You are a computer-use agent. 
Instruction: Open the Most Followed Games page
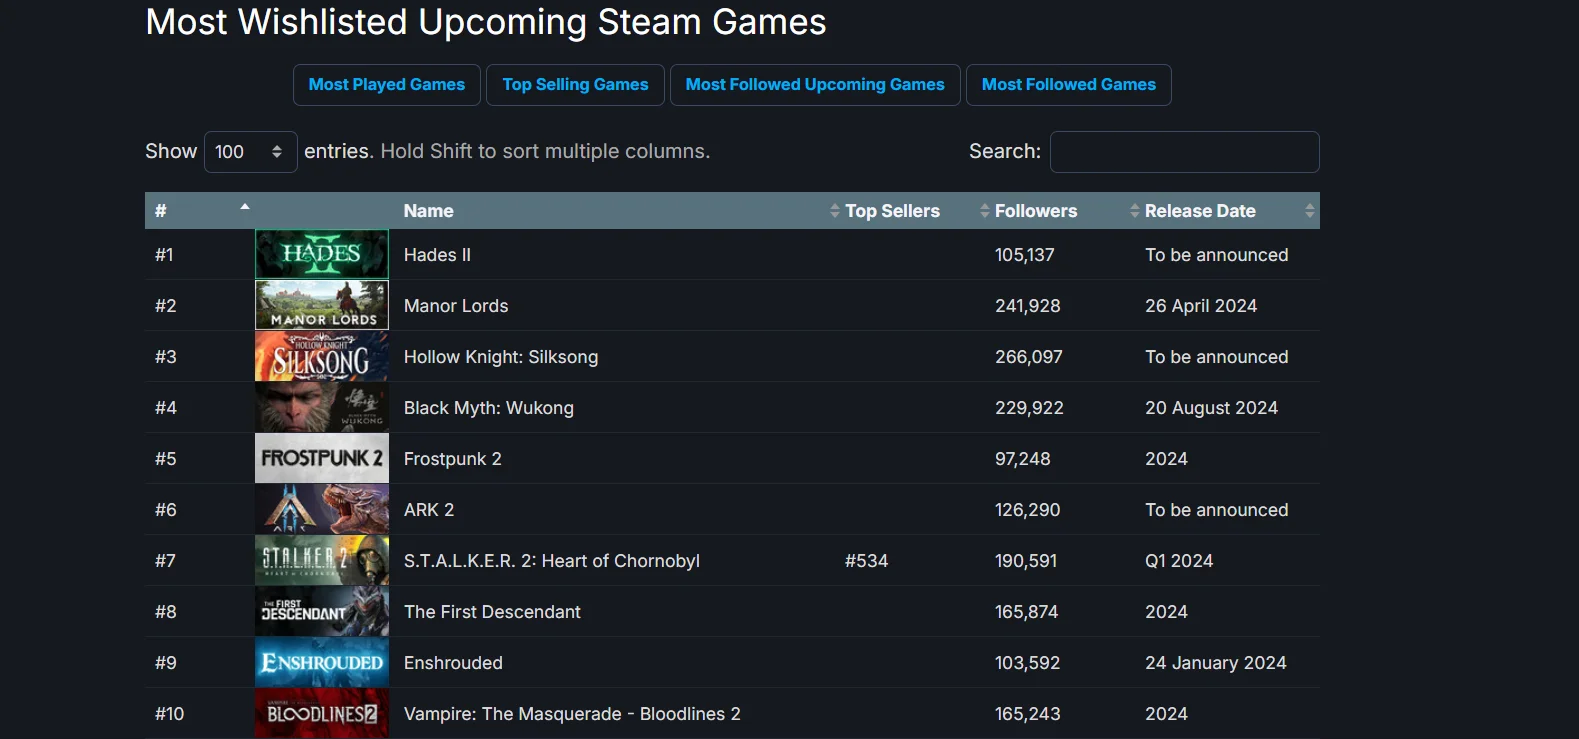1068,85
